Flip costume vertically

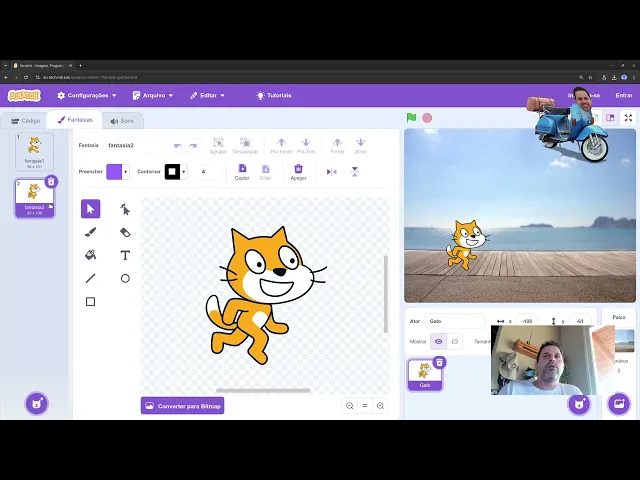(355, 172)
